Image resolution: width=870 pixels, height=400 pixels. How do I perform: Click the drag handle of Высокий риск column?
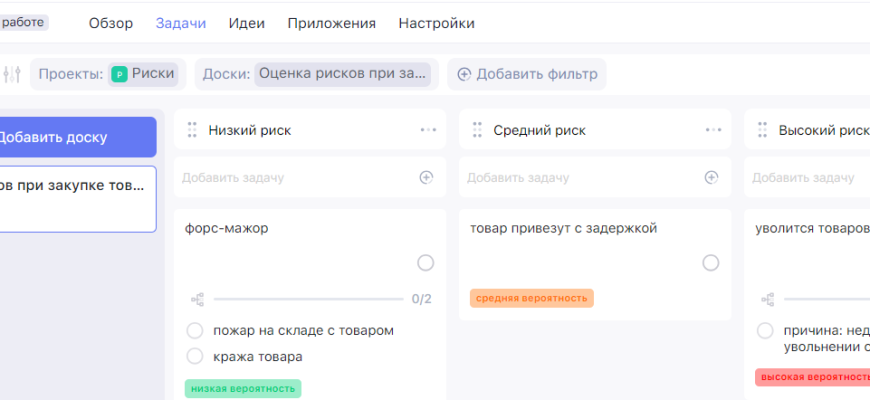[x=762, y=130]
